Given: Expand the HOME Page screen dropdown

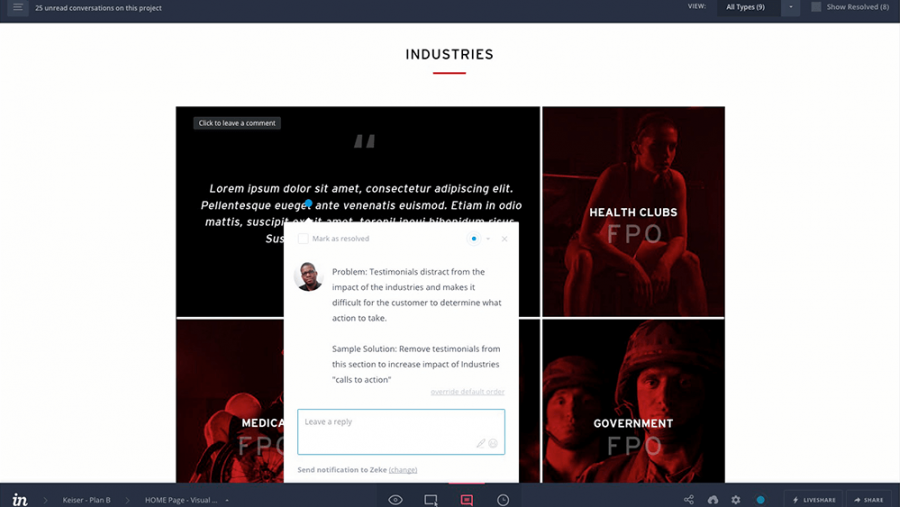Looking at the screenshot, I should coord(227,500).
